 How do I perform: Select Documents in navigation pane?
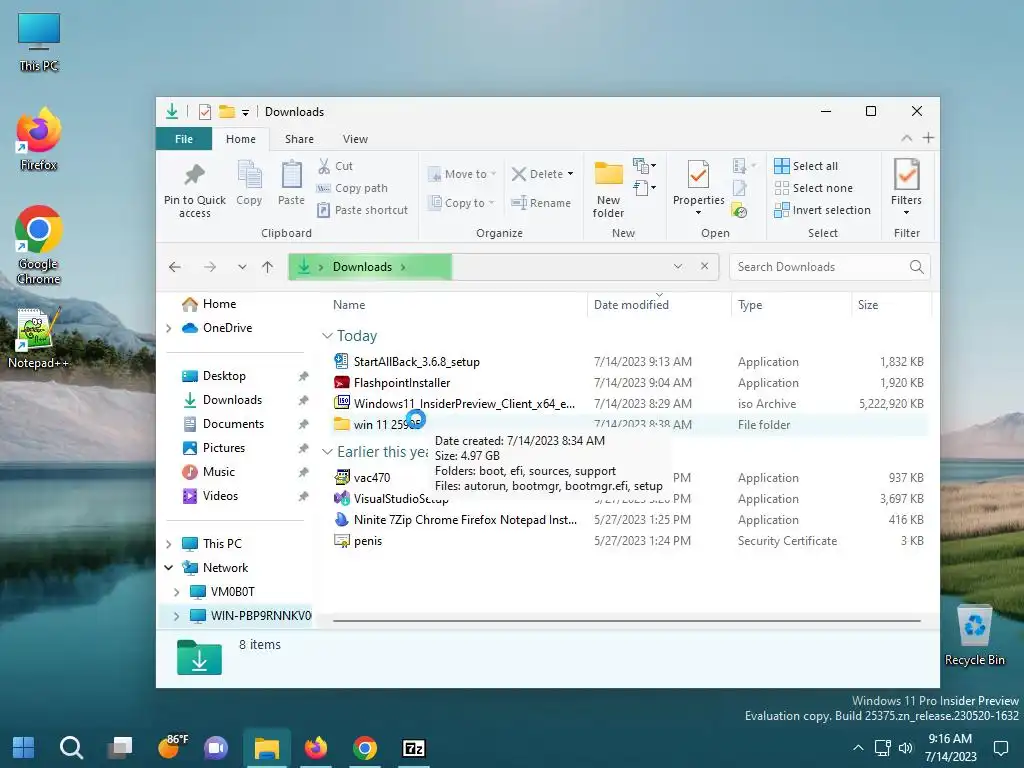point(233,424)
